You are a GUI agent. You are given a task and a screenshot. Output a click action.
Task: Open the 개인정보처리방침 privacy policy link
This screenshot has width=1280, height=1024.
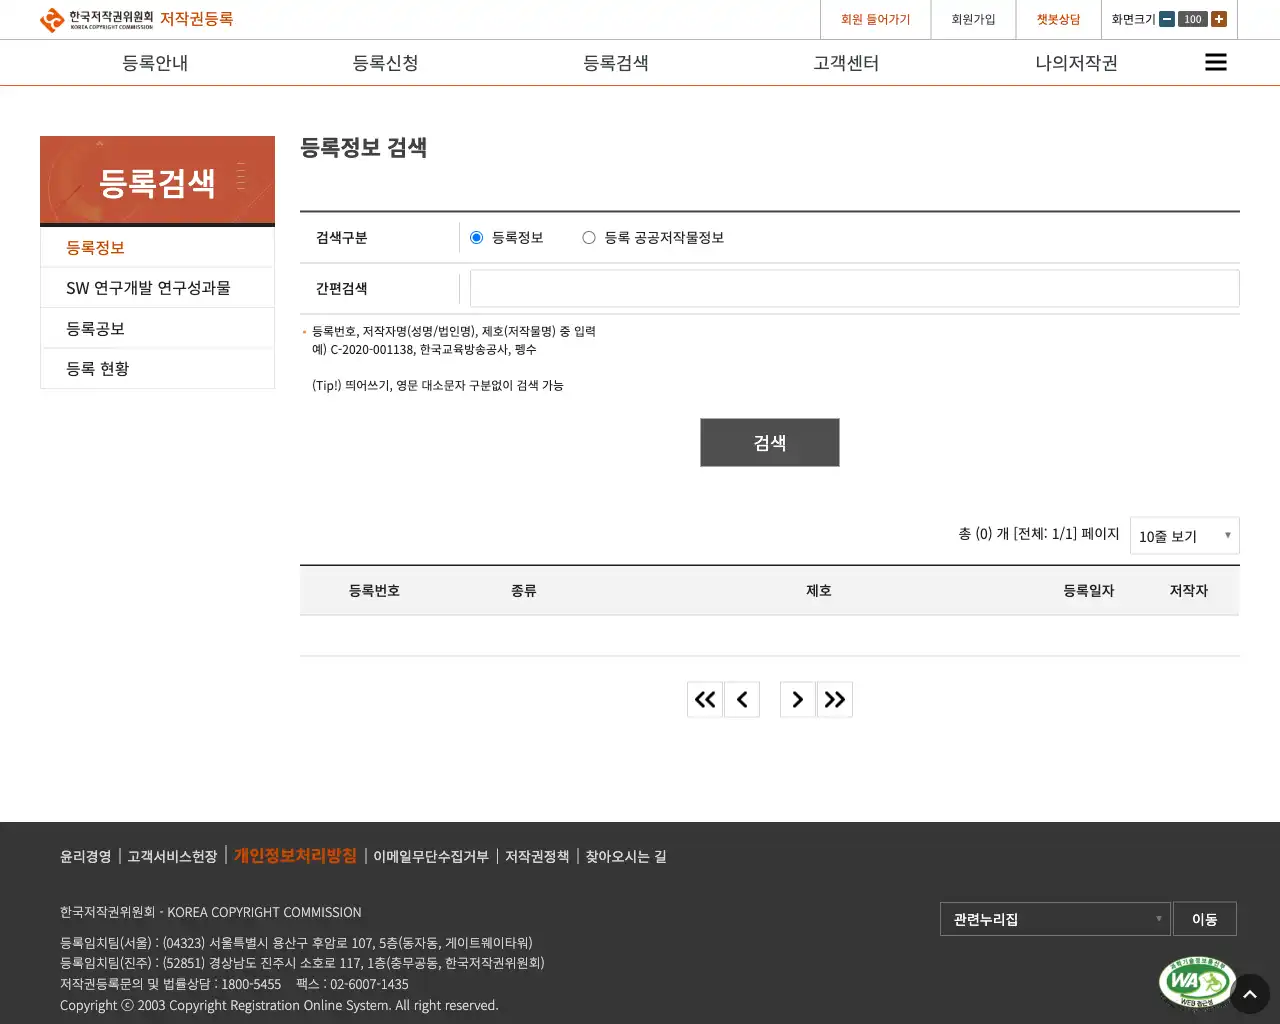[295, 855]
